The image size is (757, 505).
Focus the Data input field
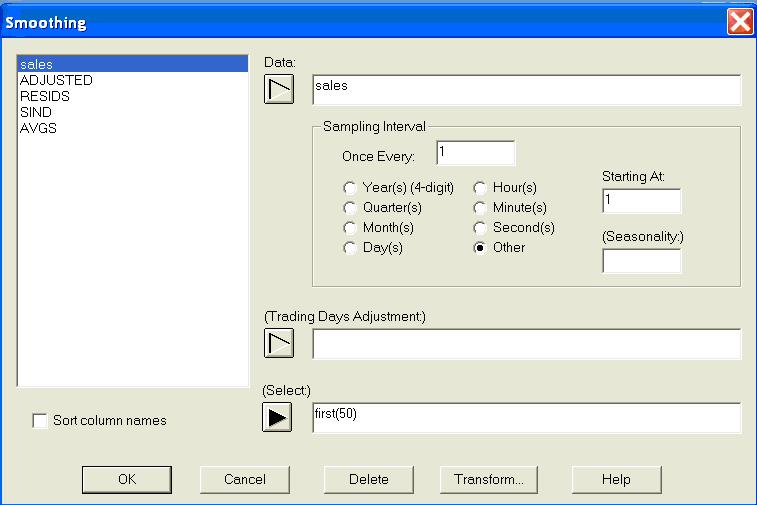click(527, 90)
